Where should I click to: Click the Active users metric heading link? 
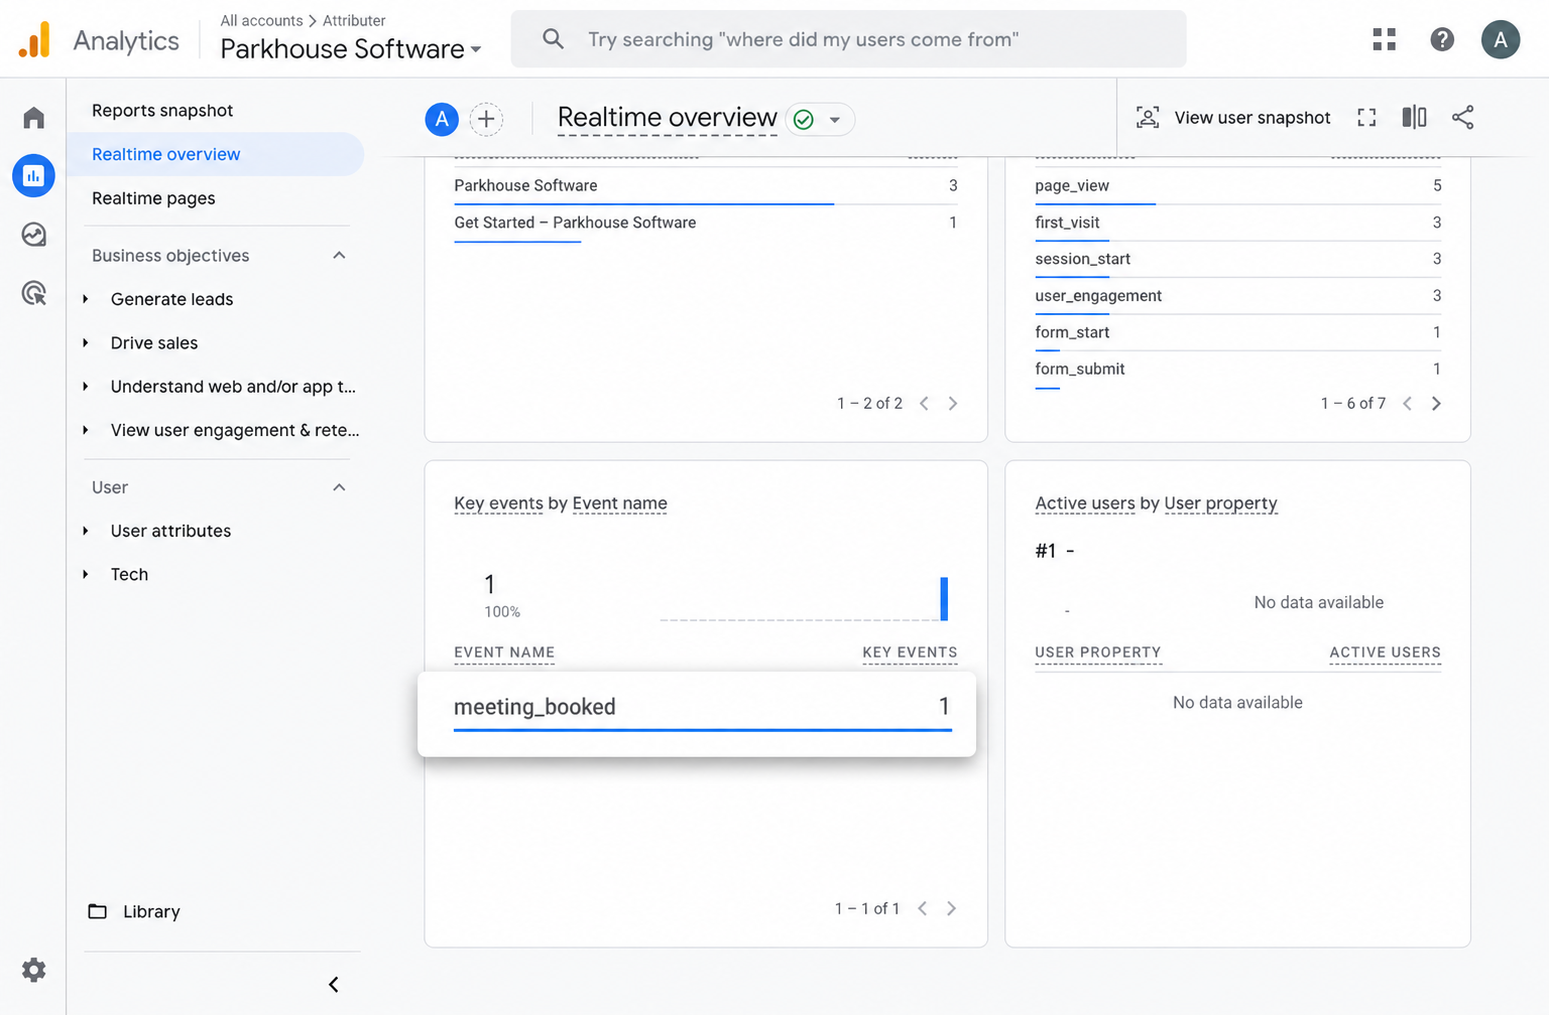[x=1085, y=503]
